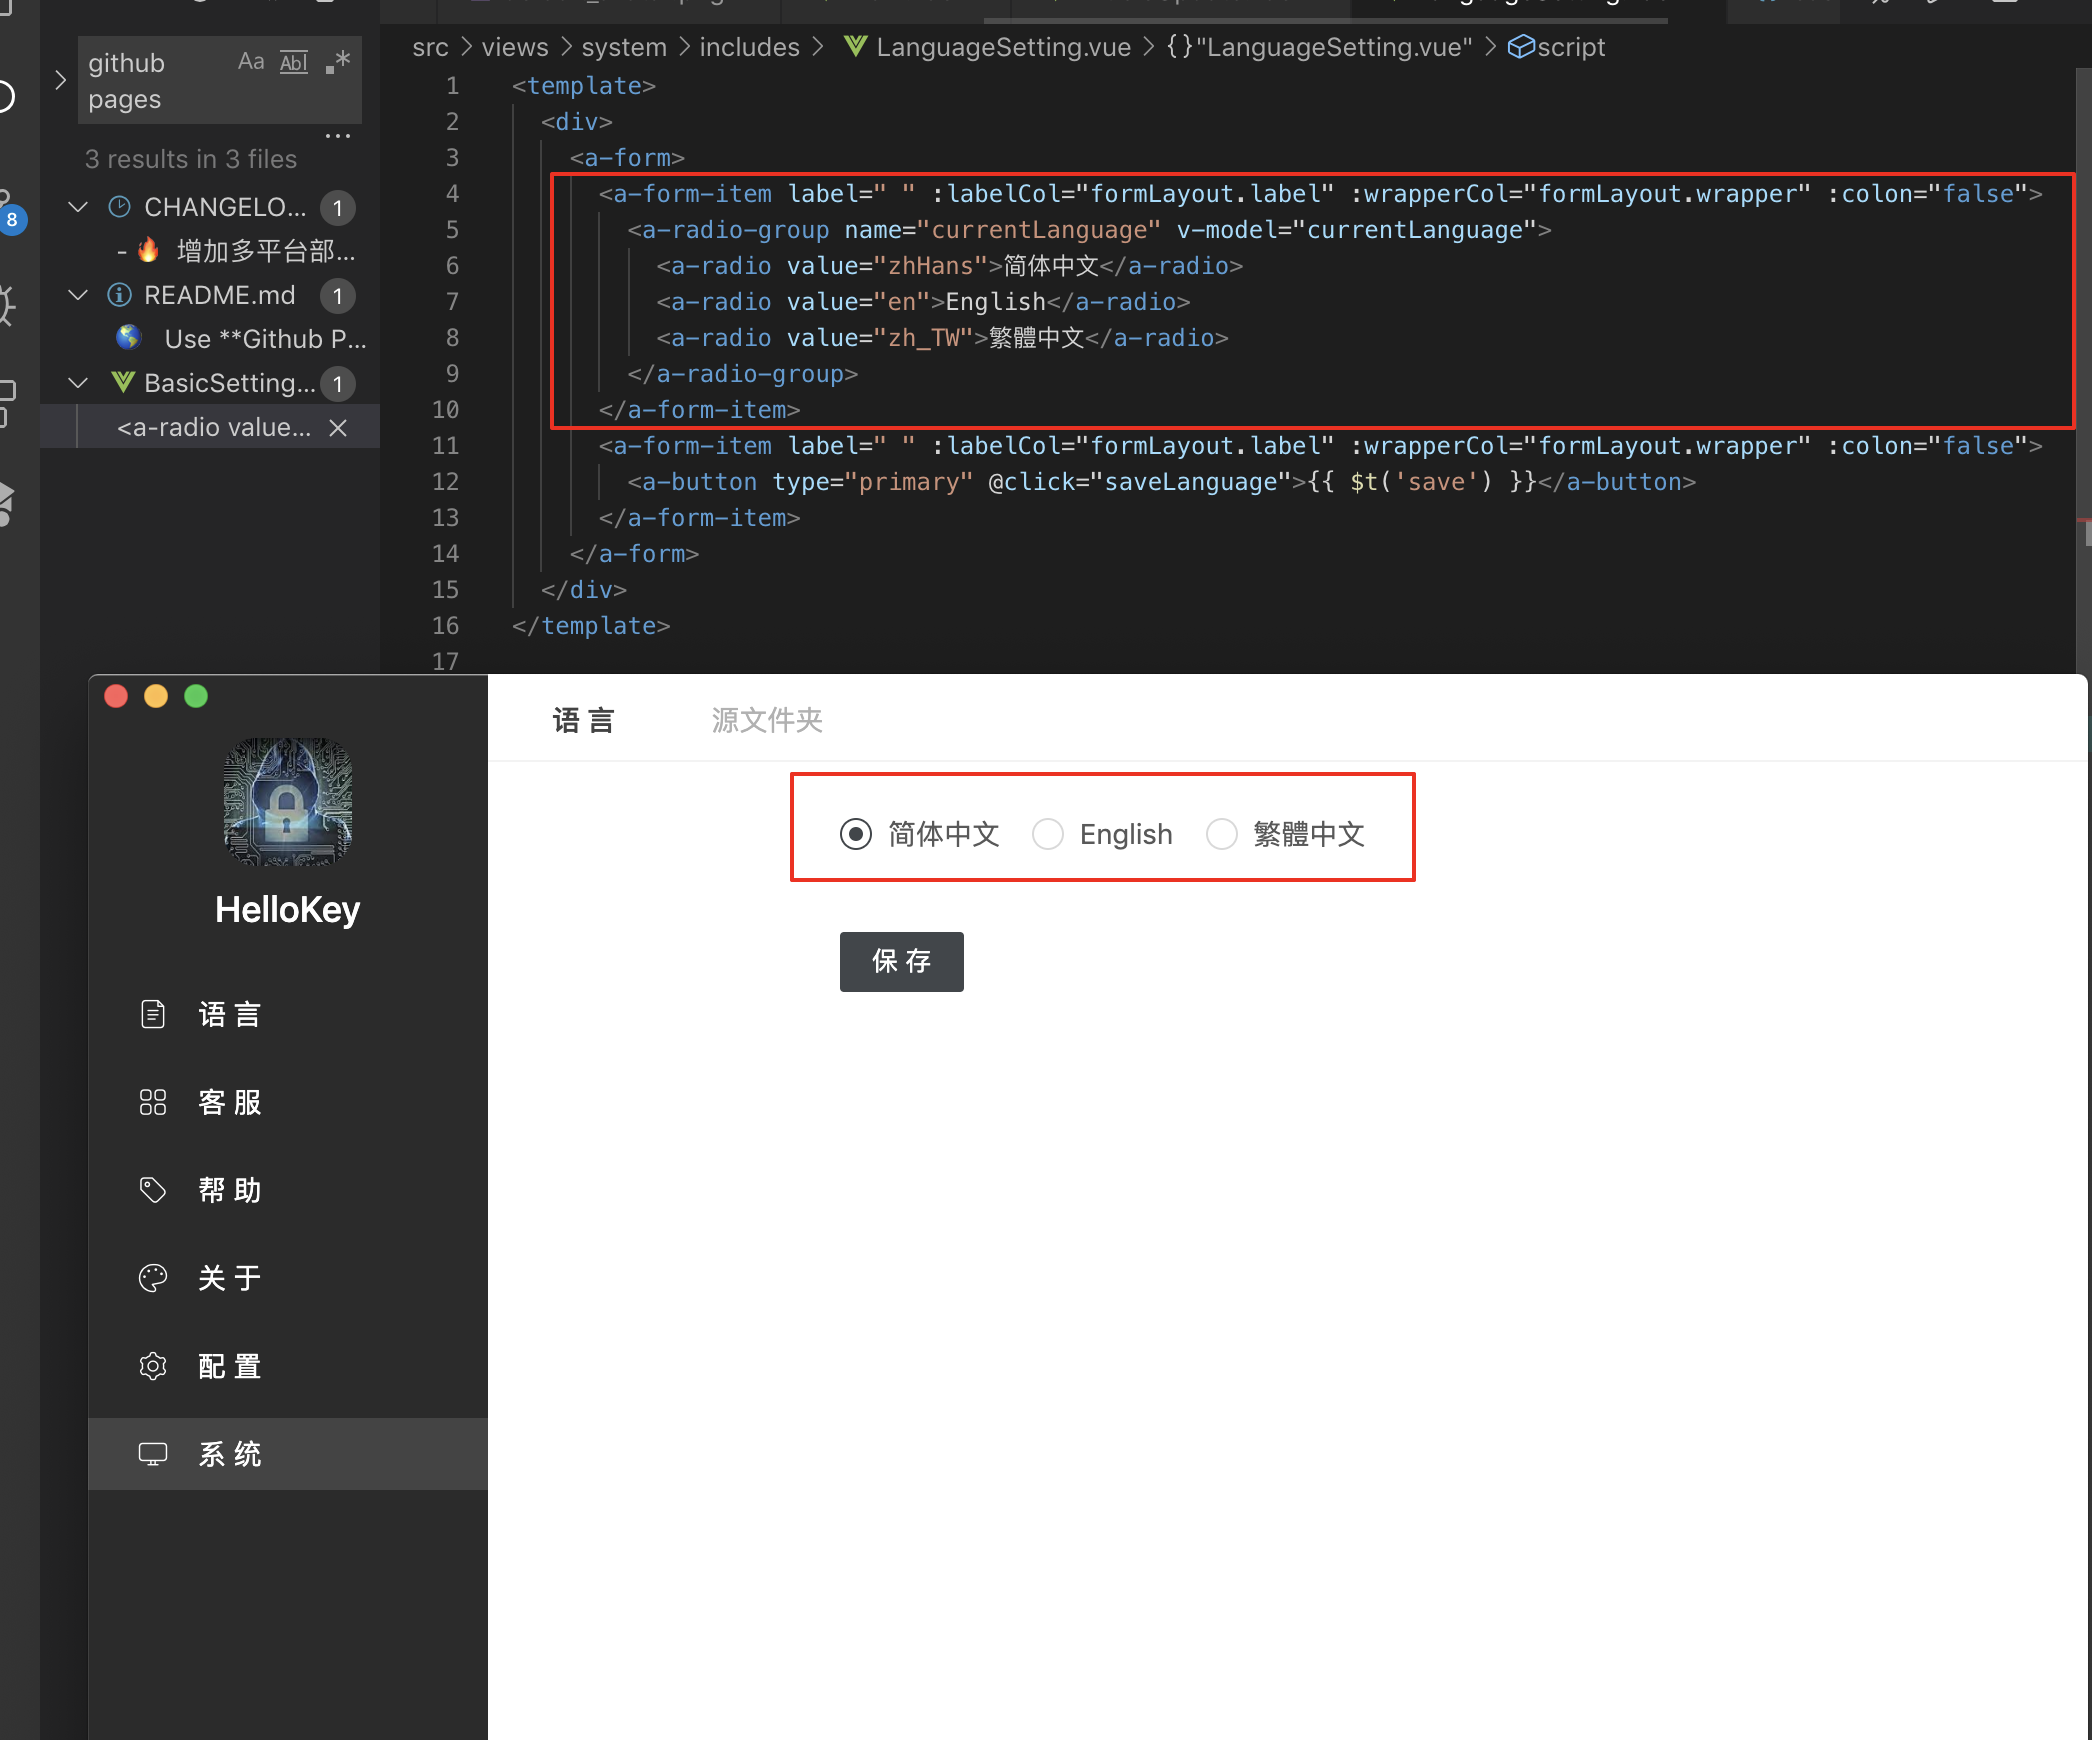Select the 系统 monitor icon in sidebar

pos(153,1453)
